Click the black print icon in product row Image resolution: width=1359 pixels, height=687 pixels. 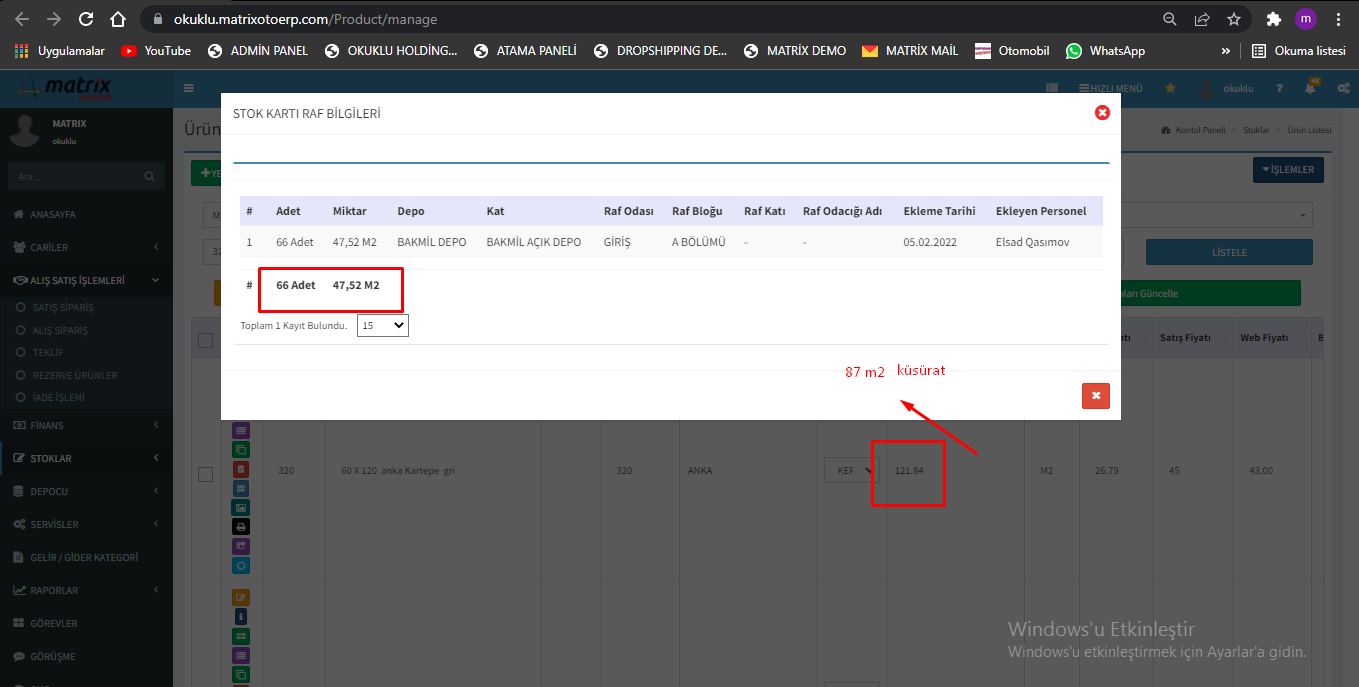pyautogui.click(x=240, y=527)
